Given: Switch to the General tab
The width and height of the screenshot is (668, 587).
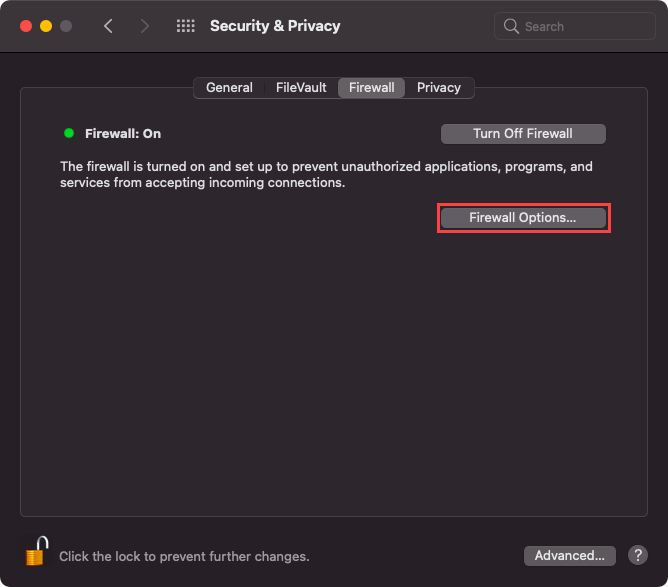Looking at the screenshot, I should coord(229,88).
